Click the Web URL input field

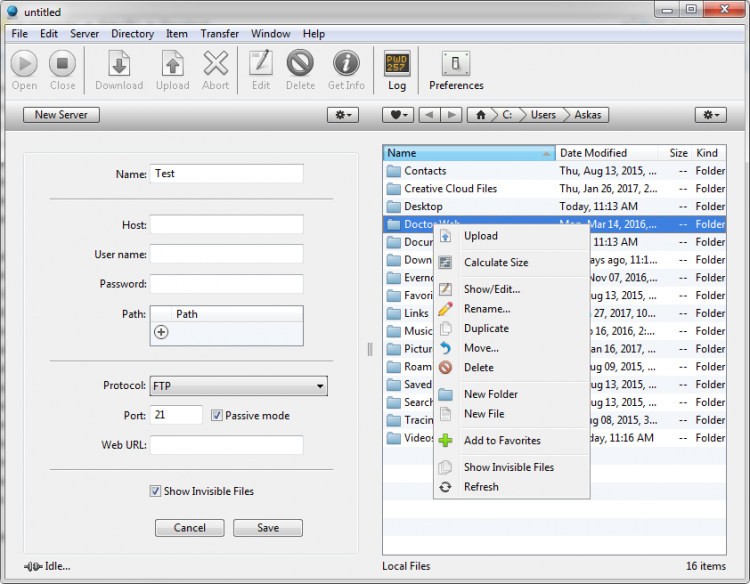point(226,445)
